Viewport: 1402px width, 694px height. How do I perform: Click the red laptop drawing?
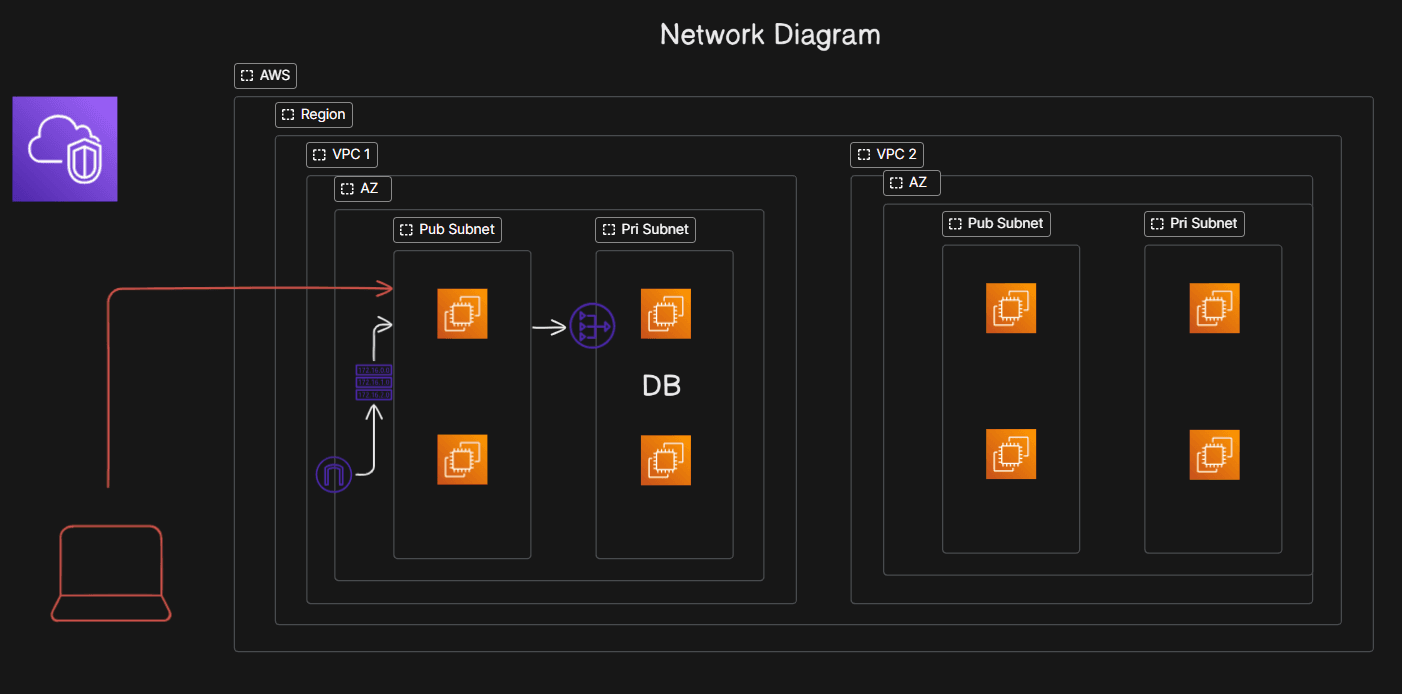[x=110, y=572]
